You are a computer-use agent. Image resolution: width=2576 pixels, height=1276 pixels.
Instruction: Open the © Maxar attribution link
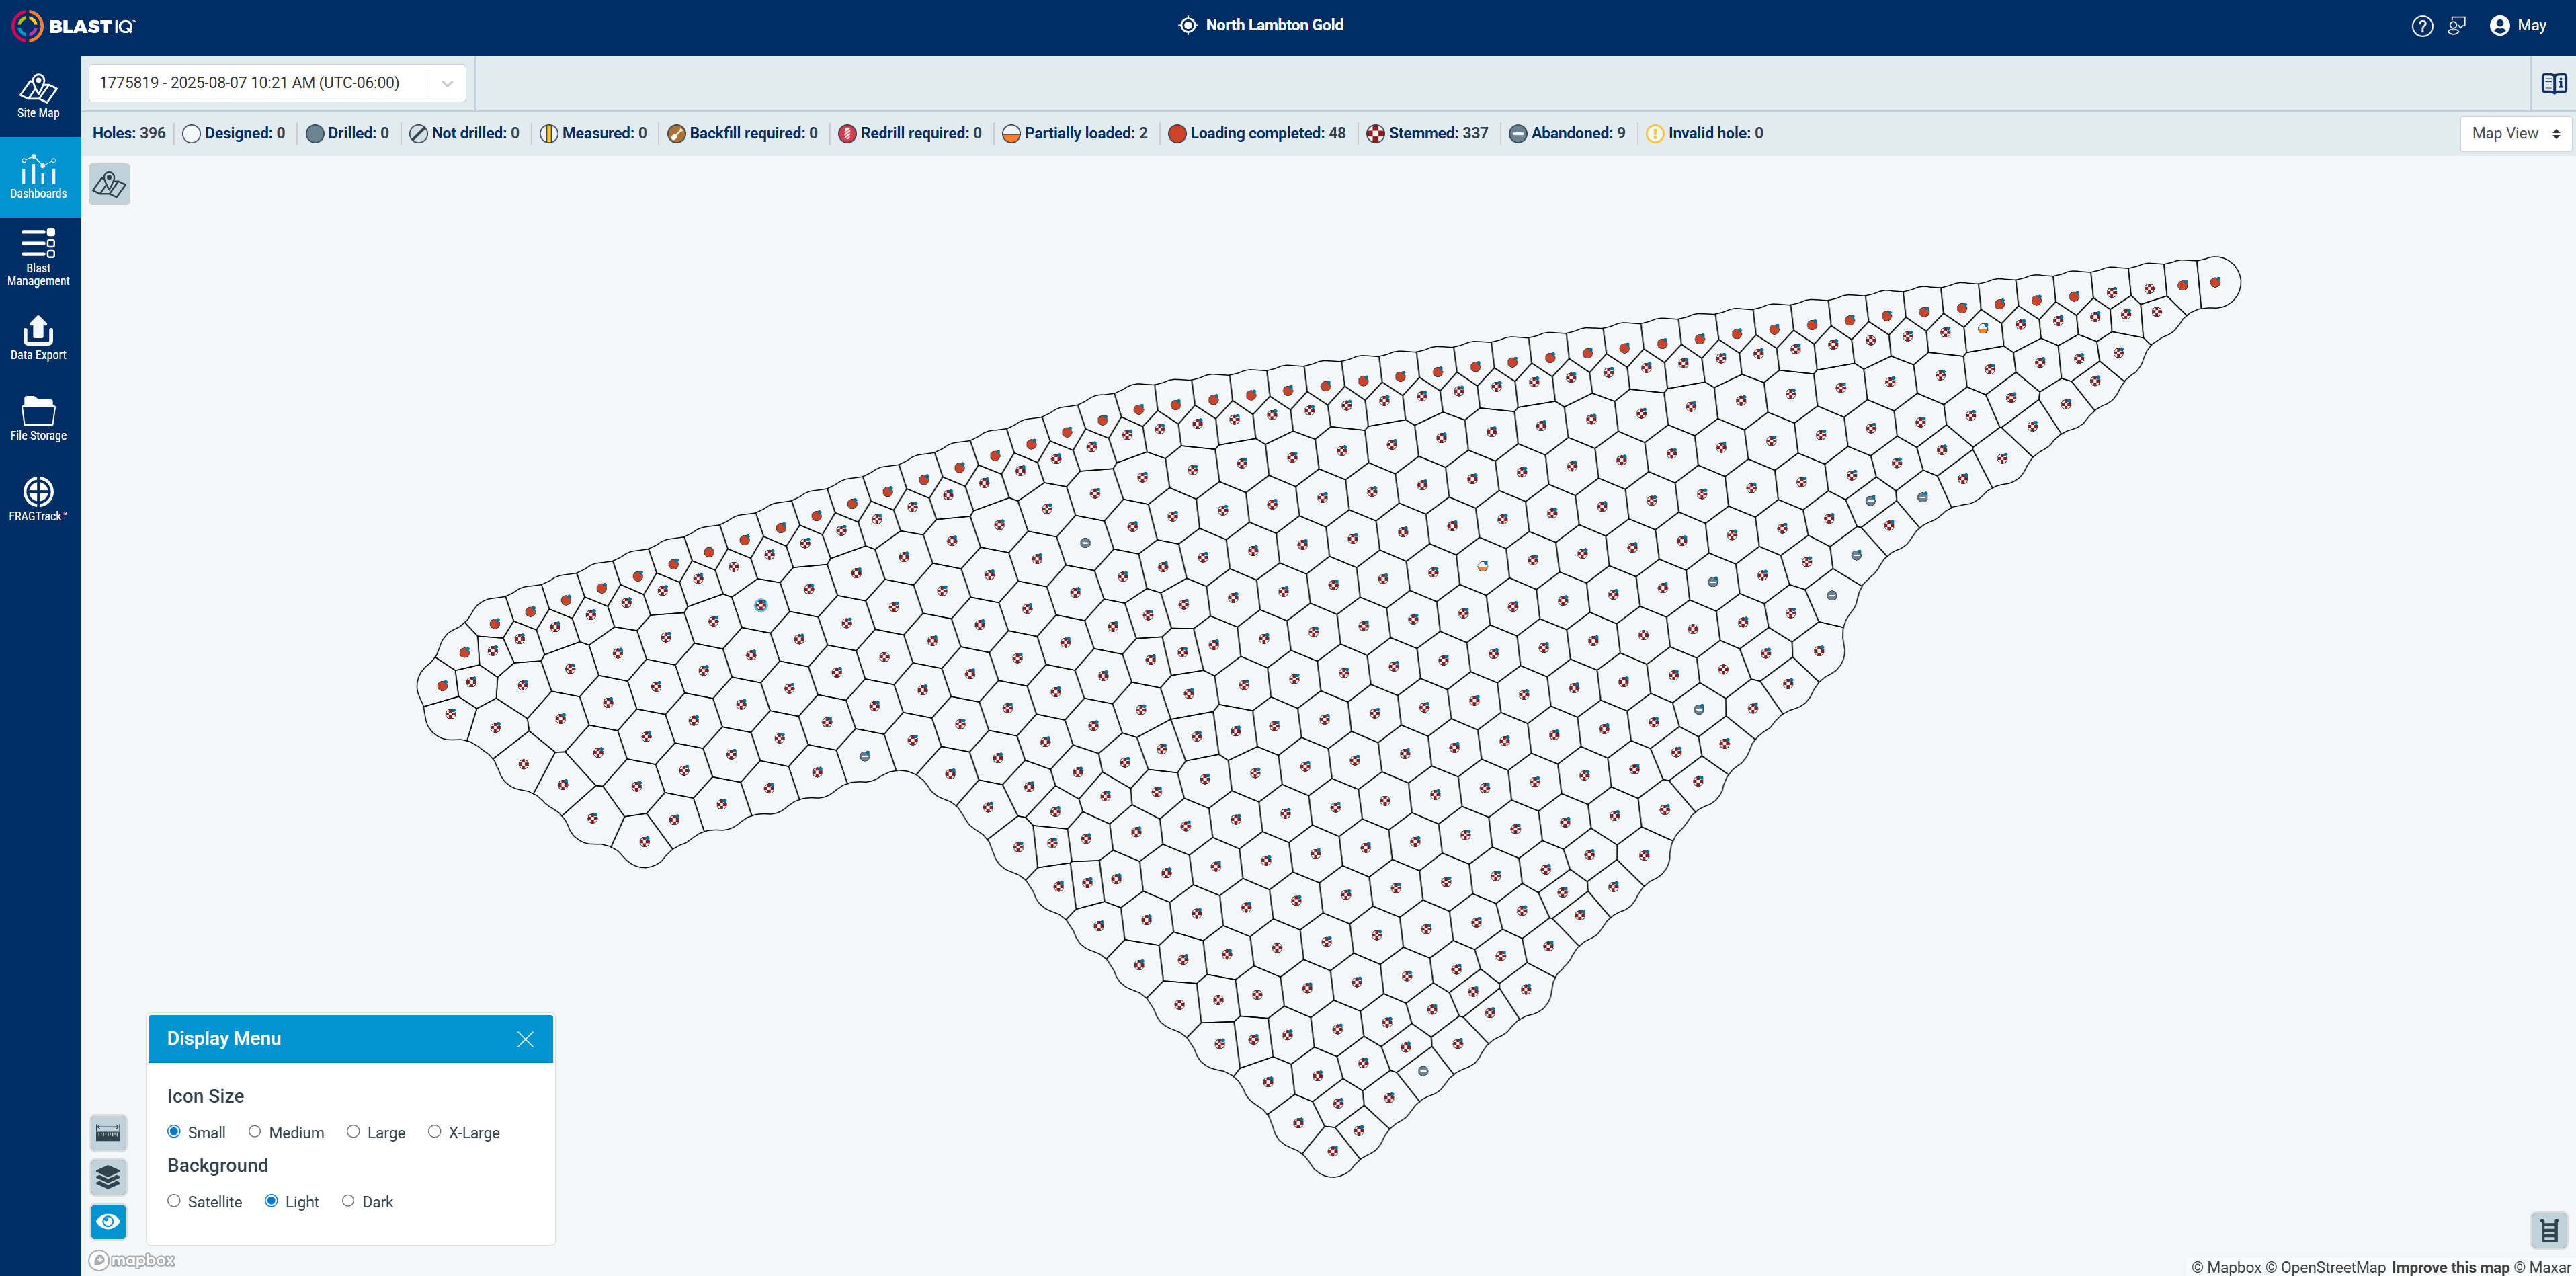(2542, 1267)
